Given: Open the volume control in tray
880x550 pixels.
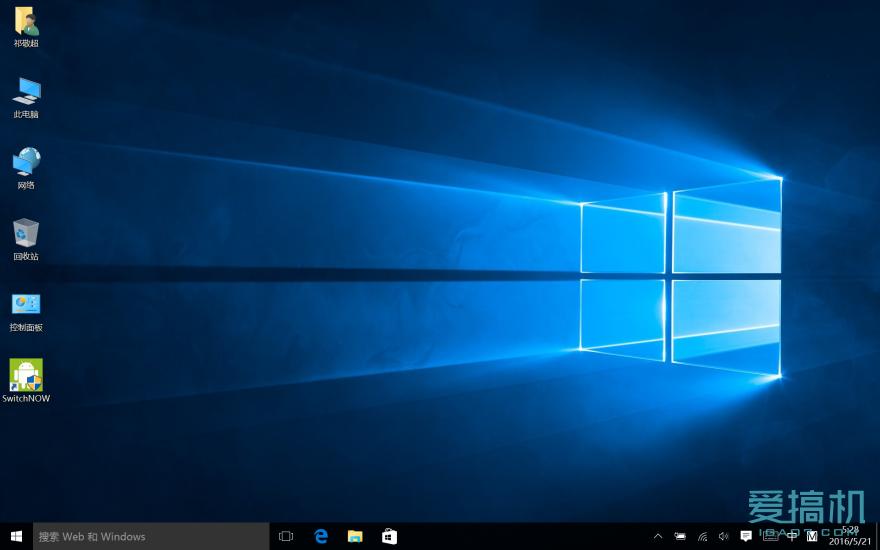Looking at the screenshot, I should [723, 537].
